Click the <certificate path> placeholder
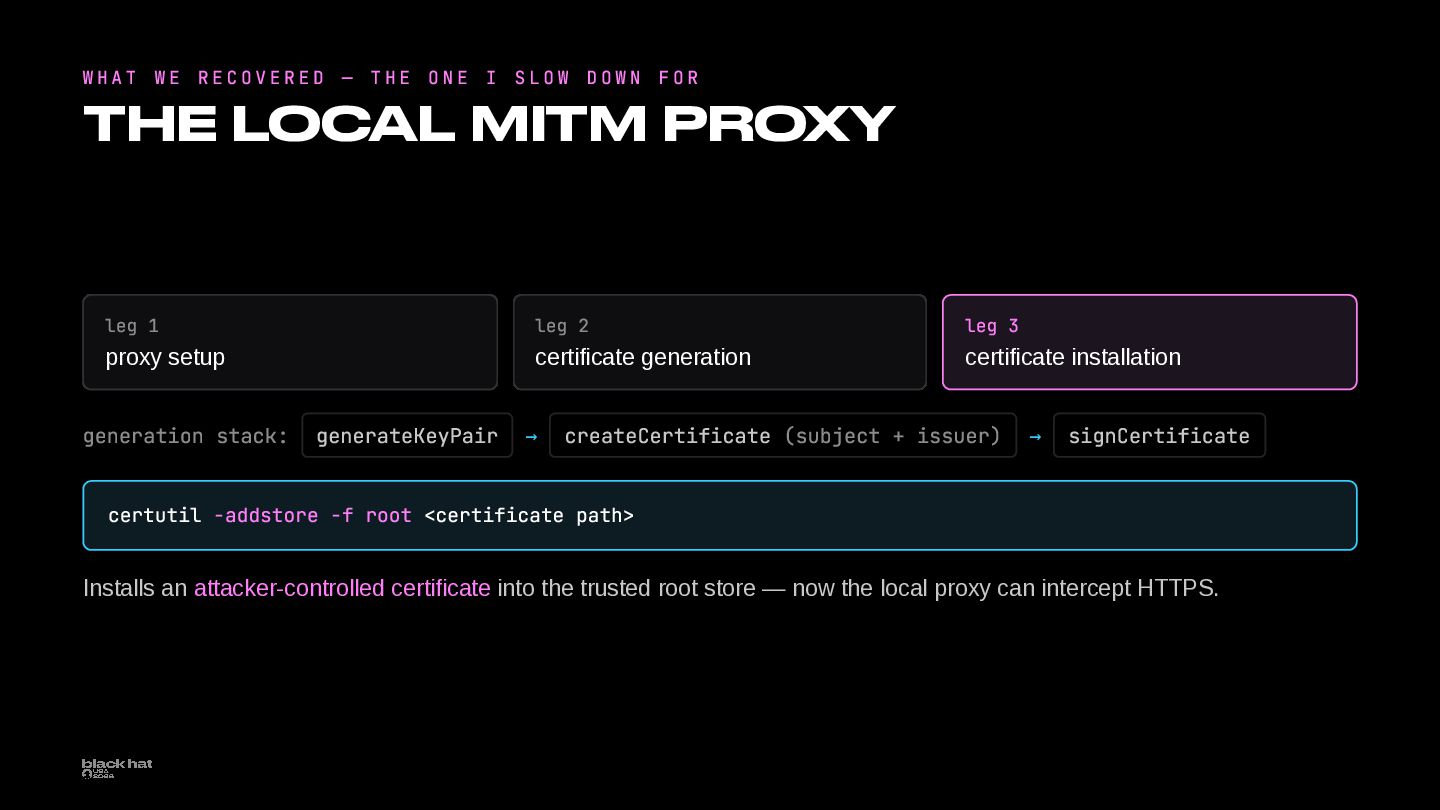Screen dimensions: 1440x810 pyautogui.click(x=529, y=516)
